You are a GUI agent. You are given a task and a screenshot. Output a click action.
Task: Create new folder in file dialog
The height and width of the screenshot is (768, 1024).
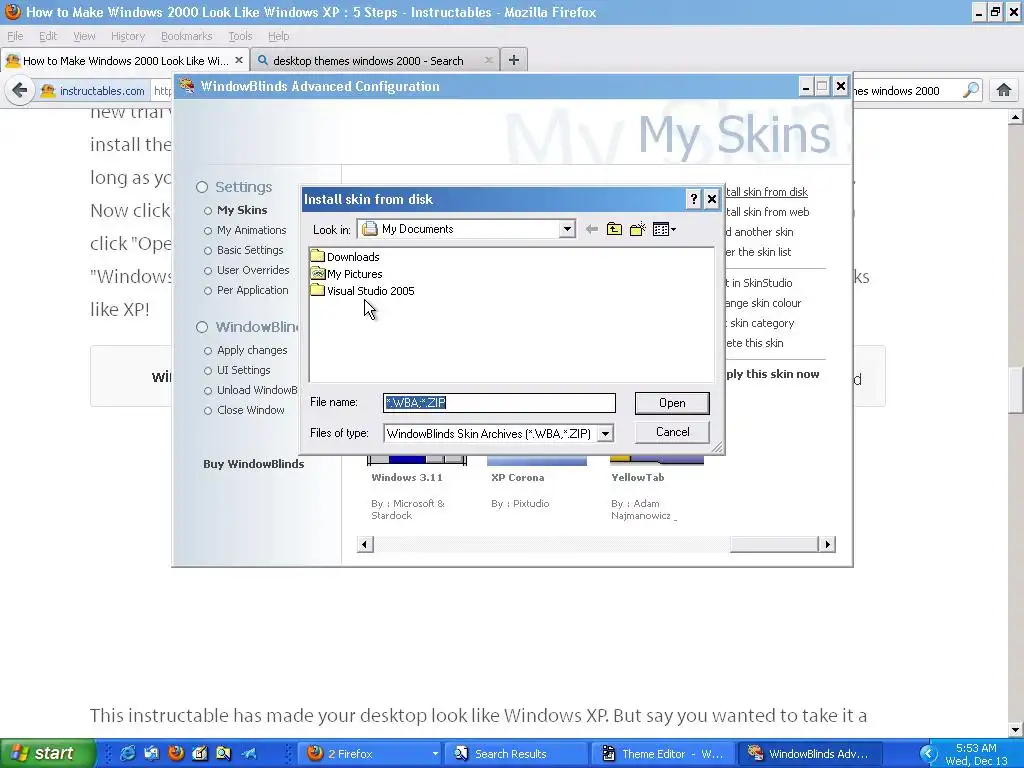click(x=637, y=229)
